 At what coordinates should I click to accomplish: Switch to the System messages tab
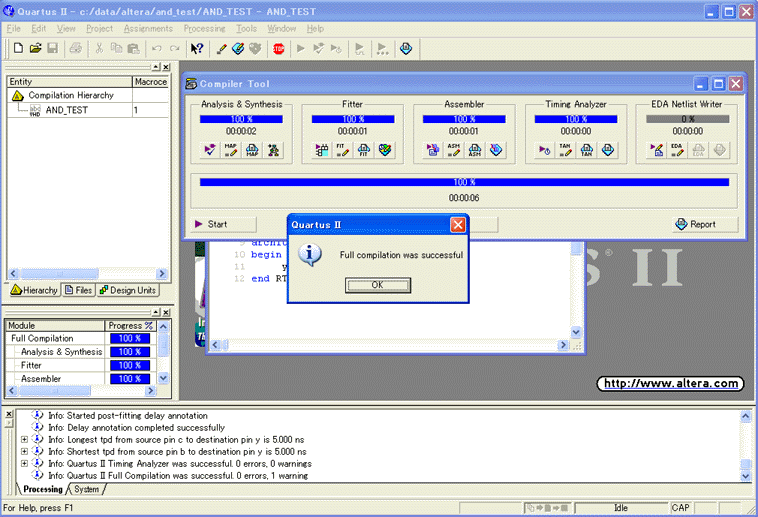point(87,489)
